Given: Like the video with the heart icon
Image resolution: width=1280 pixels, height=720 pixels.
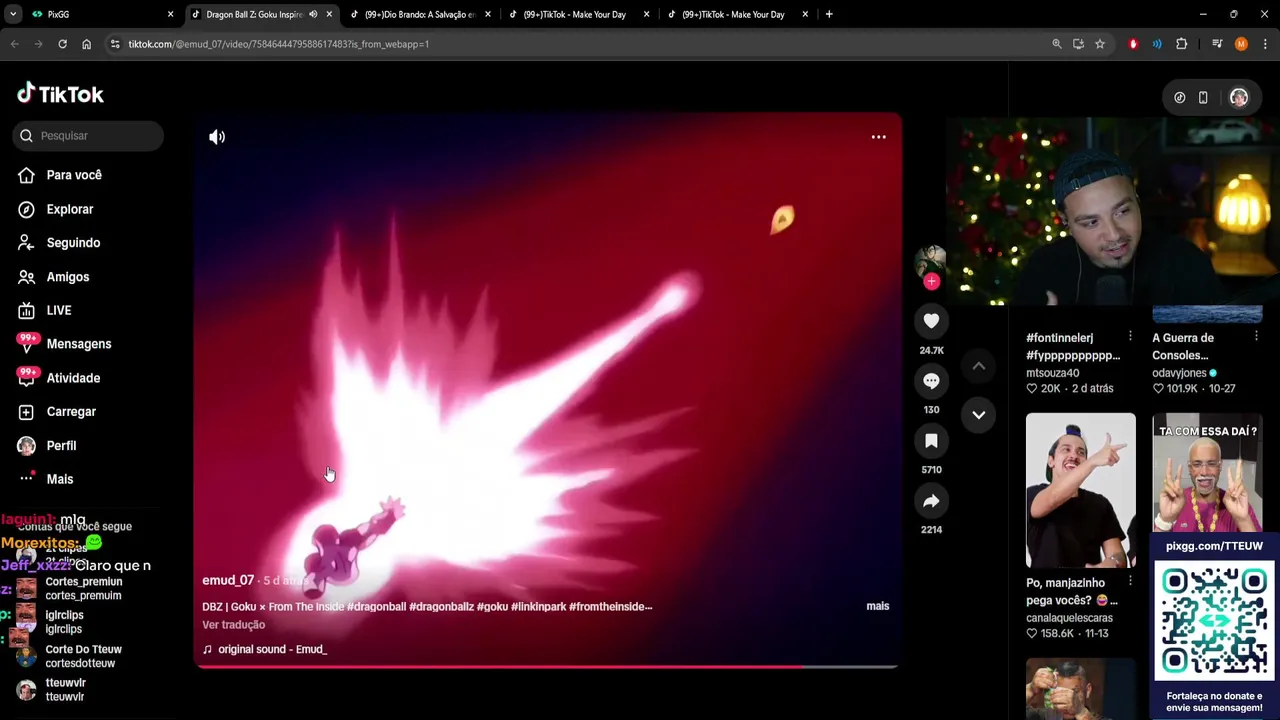Looking at the screenshot, I should [x=931, y=321].
